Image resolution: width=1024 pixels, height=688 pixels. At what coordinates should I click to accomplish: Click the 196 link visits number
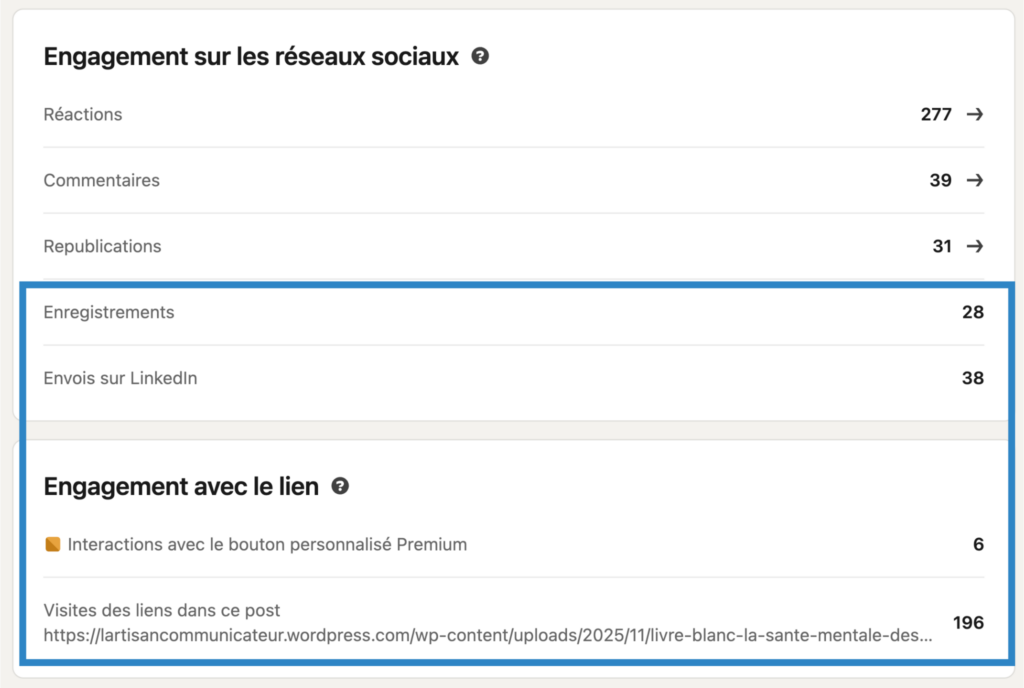[968, 622]
